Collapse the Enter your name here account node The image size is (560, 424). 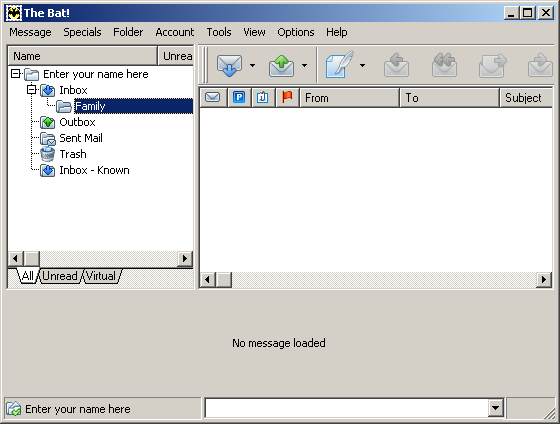[x=15, y=74]
